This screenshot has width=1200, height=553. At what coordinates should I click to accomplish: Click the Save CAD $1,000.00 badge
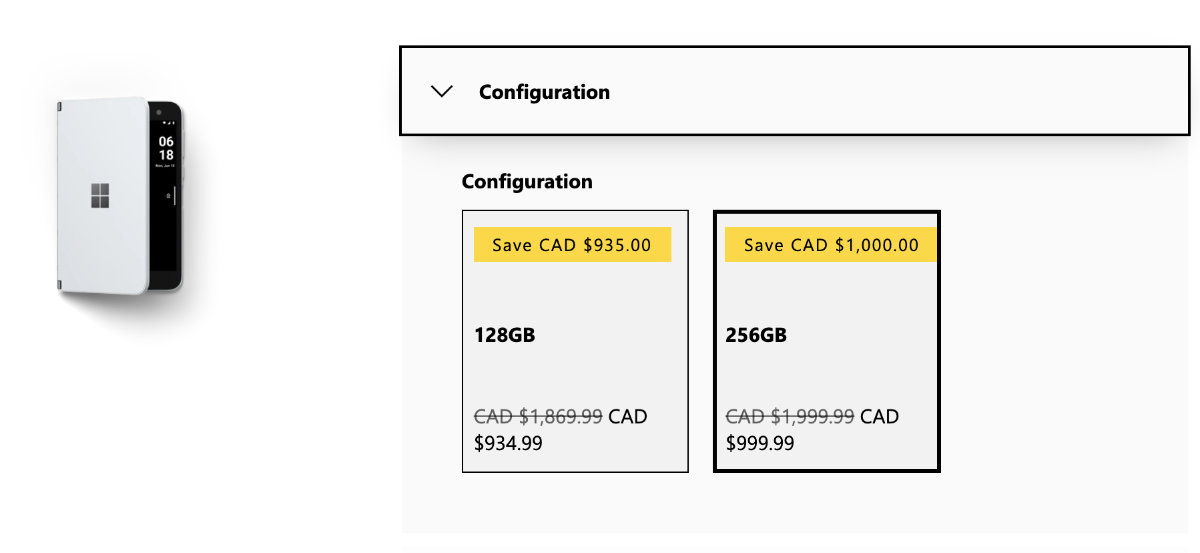(x=831, y=245)
